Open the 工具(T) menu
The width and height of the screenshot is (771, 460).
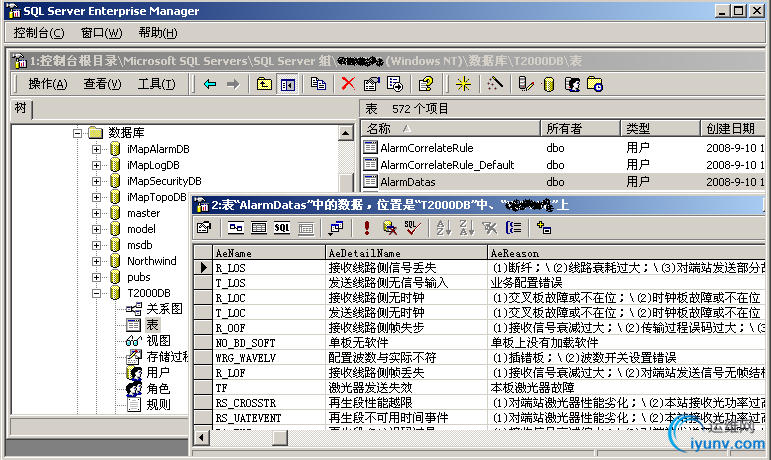156,84
